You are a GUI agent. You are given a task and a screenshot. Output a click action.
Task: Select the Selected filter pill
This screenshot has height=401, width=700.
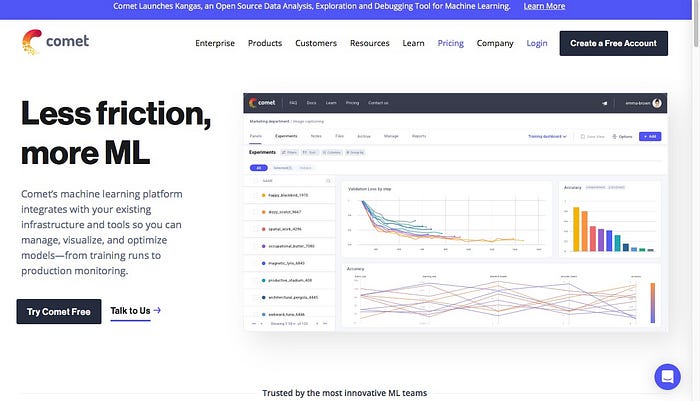click(x=282, y=168)
